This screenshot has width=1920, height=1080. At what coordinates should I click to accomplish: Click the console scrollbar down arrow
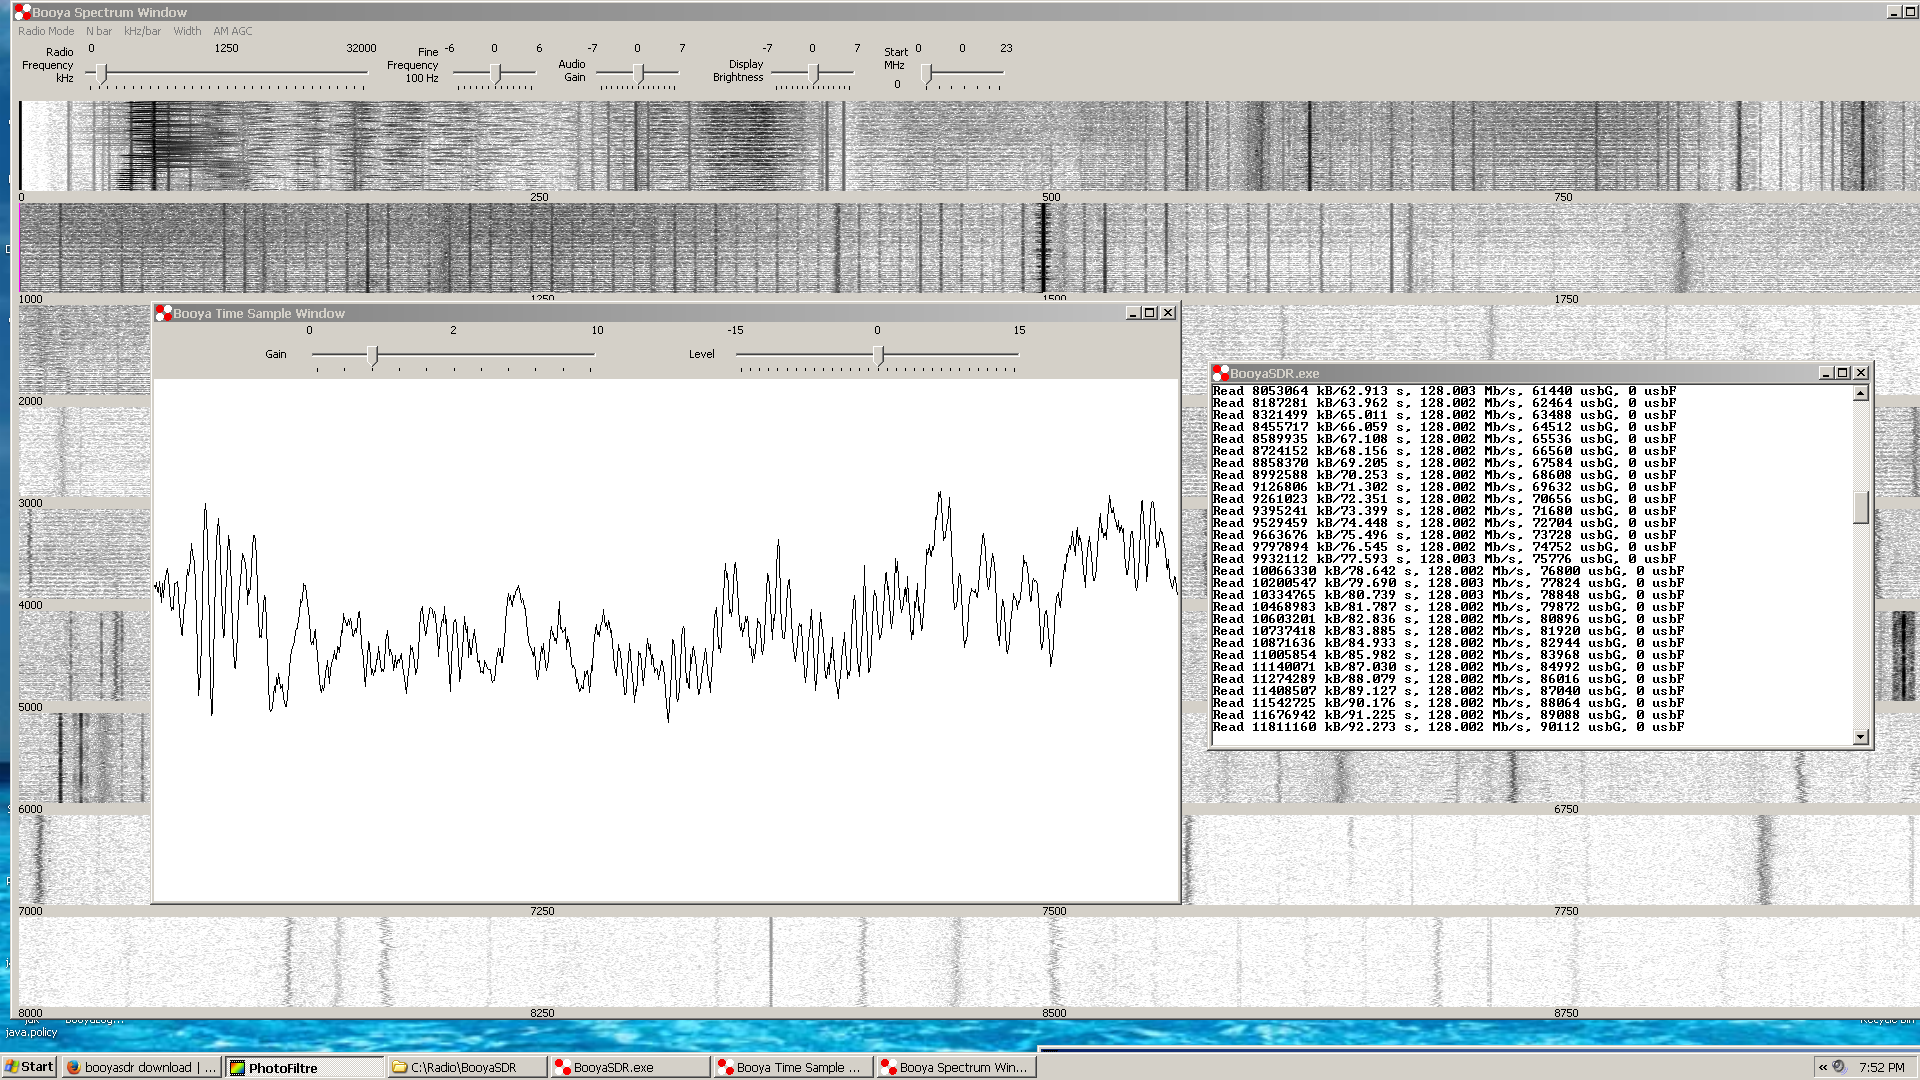[x=1861, y=737]
